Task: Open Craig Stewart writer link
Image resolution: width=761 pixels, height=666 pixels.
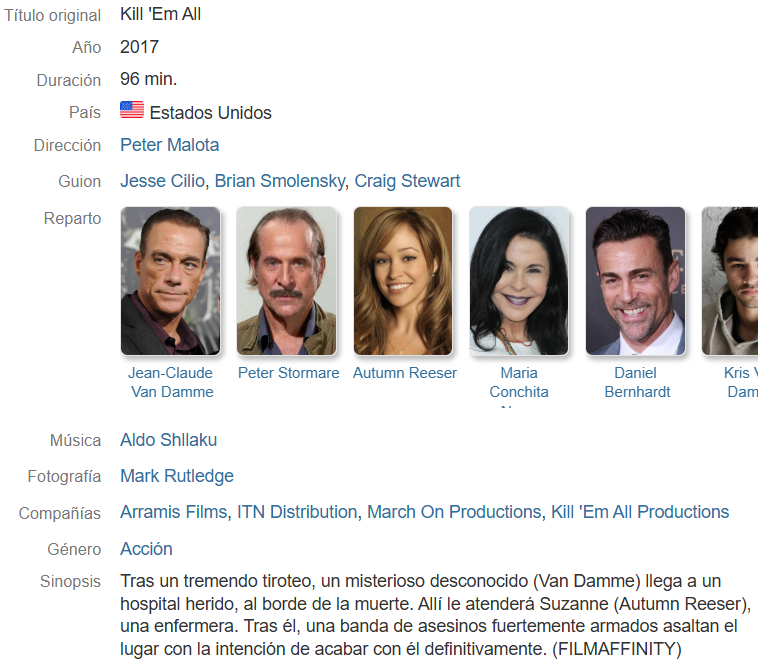Action: pos(407,181)
